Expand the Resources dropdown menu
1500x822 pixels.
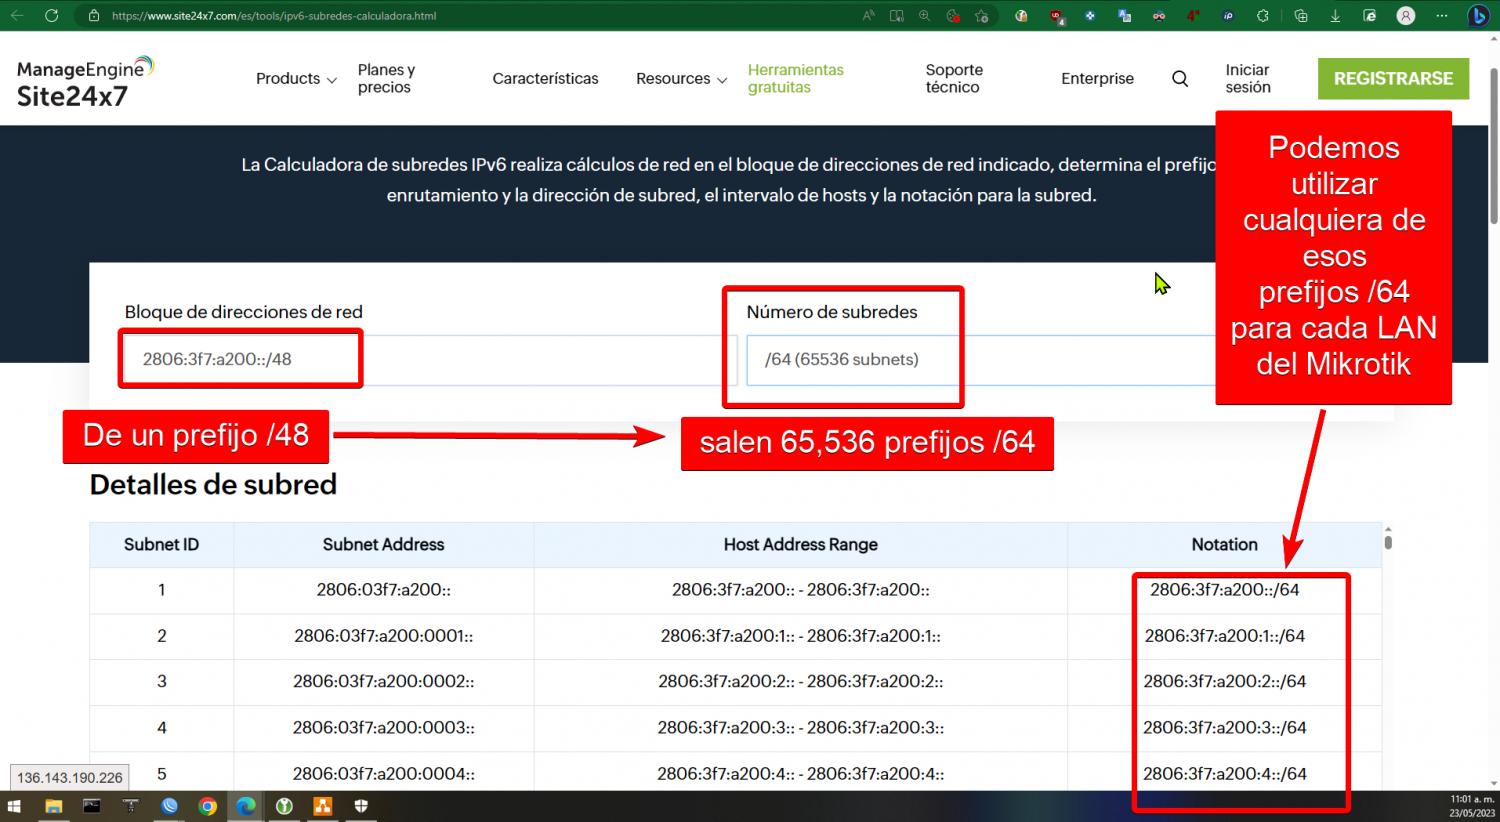(x=680, y=79)
